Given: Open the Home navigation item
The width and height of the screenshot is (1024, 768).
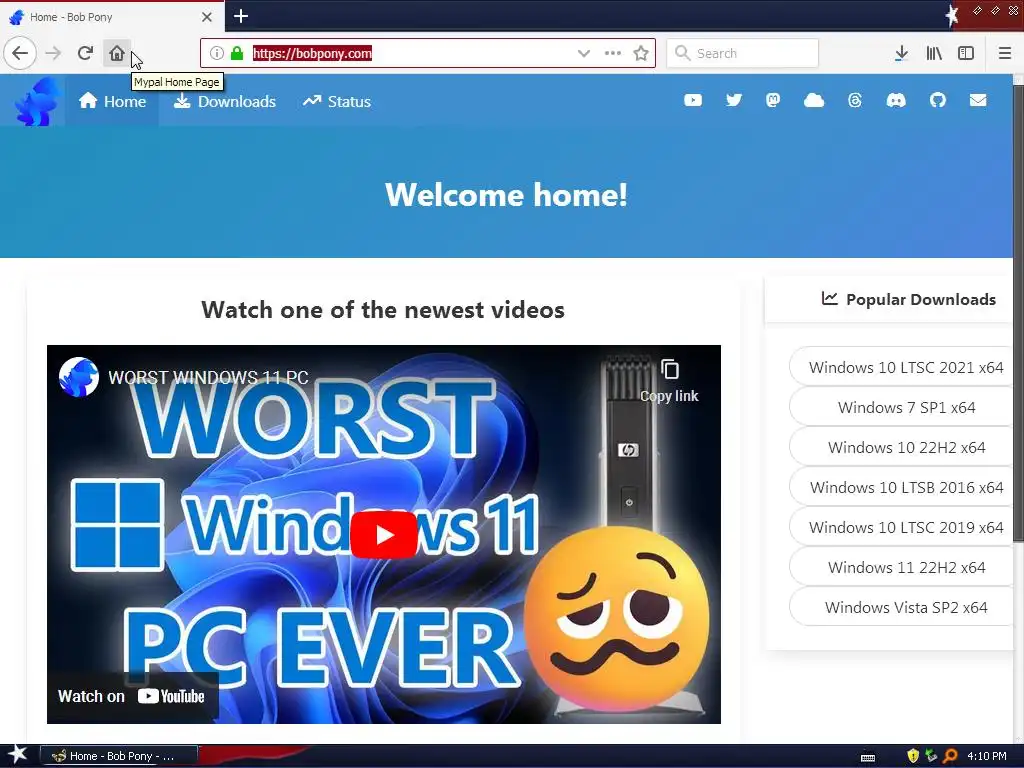Looking at the screenshot, I should click(x=112, y=101).
